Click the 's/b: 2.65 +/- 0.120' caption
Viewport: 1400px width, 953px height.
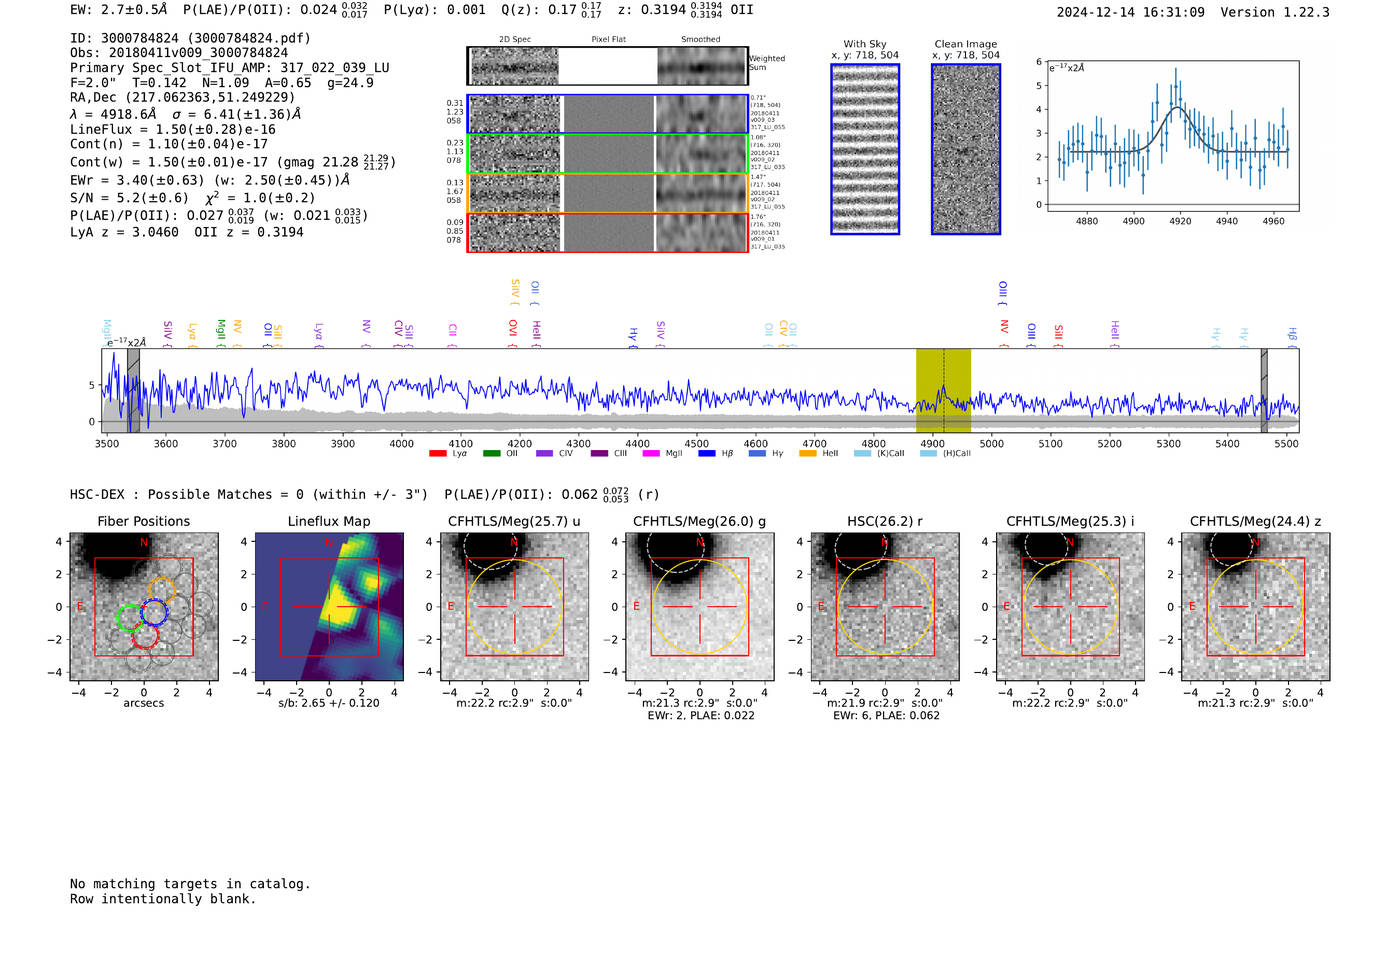[329, 703]
